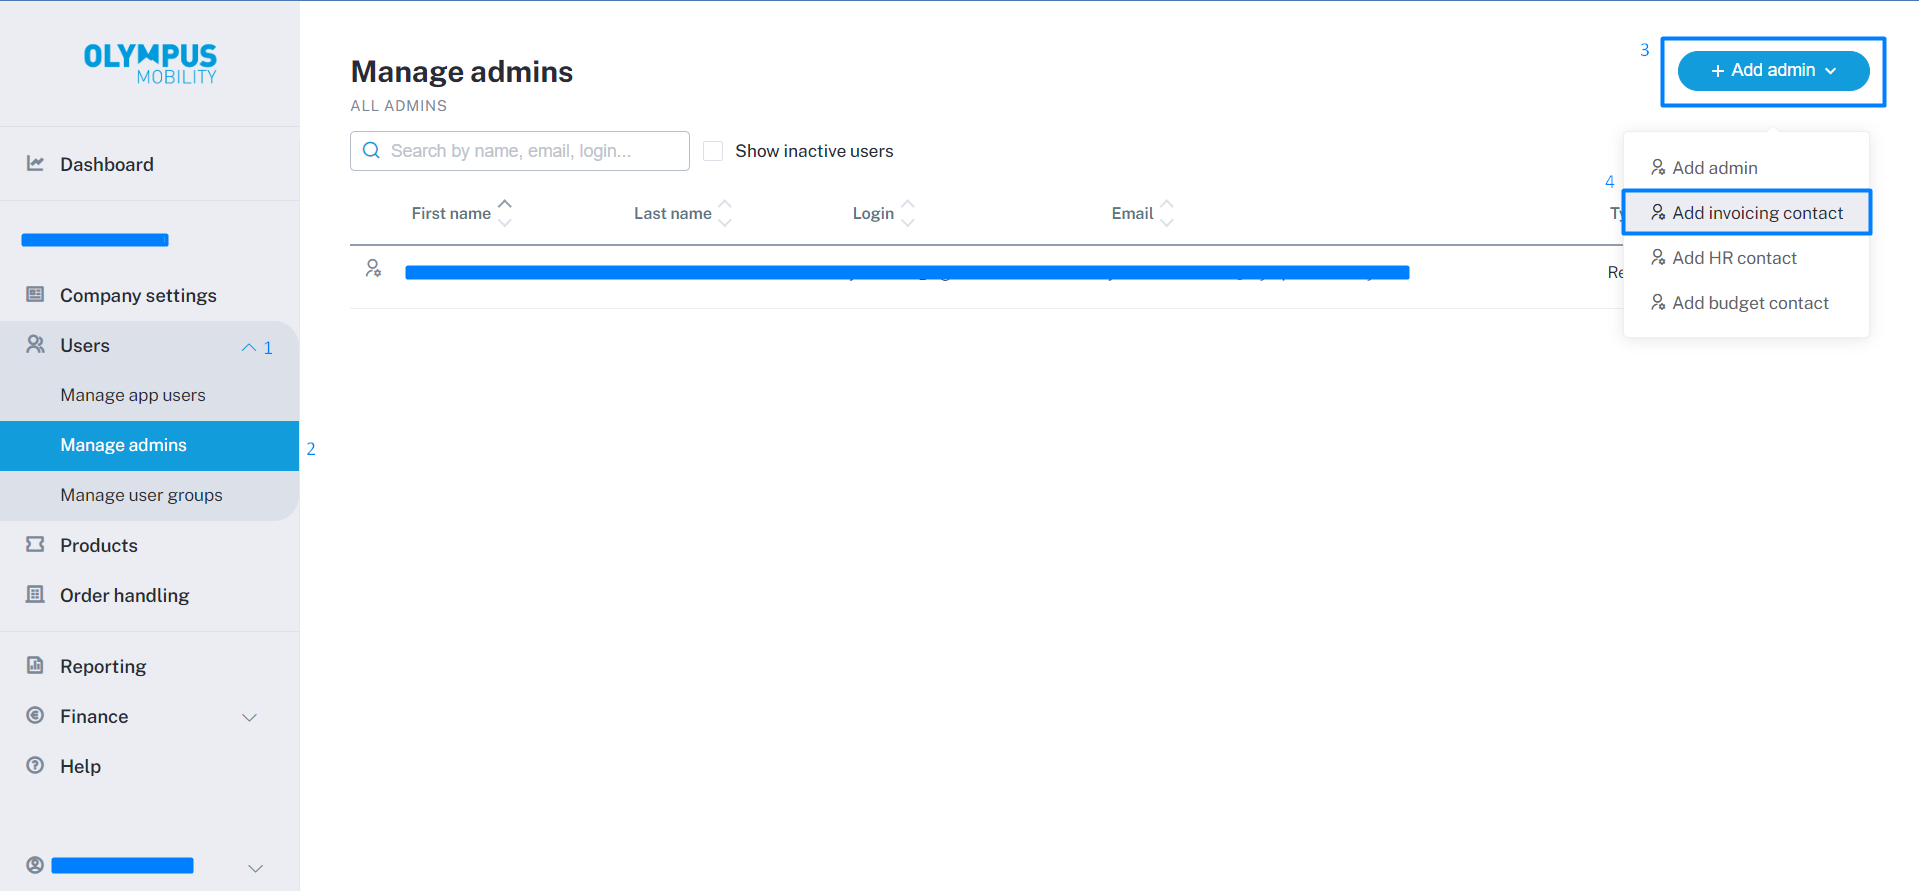Click the Users sidebar label
This screenshot has width=1919, height=891.
[85, 345]
